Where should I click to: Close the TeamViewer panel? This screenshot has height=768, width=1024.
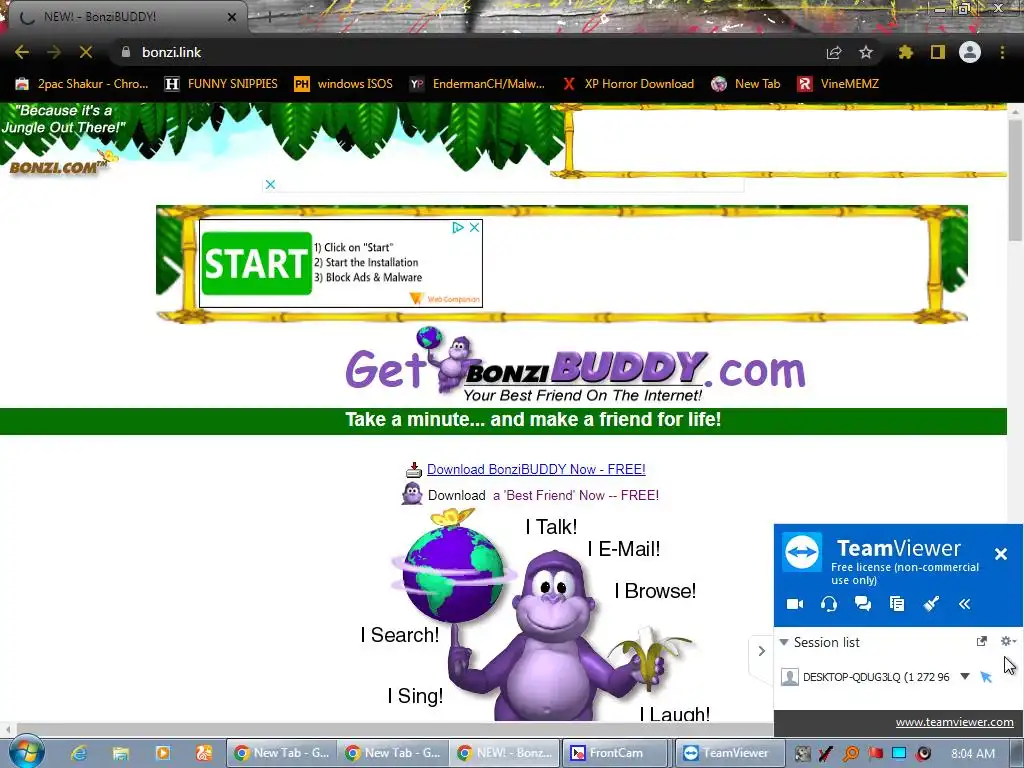(x=1000, y=554)
